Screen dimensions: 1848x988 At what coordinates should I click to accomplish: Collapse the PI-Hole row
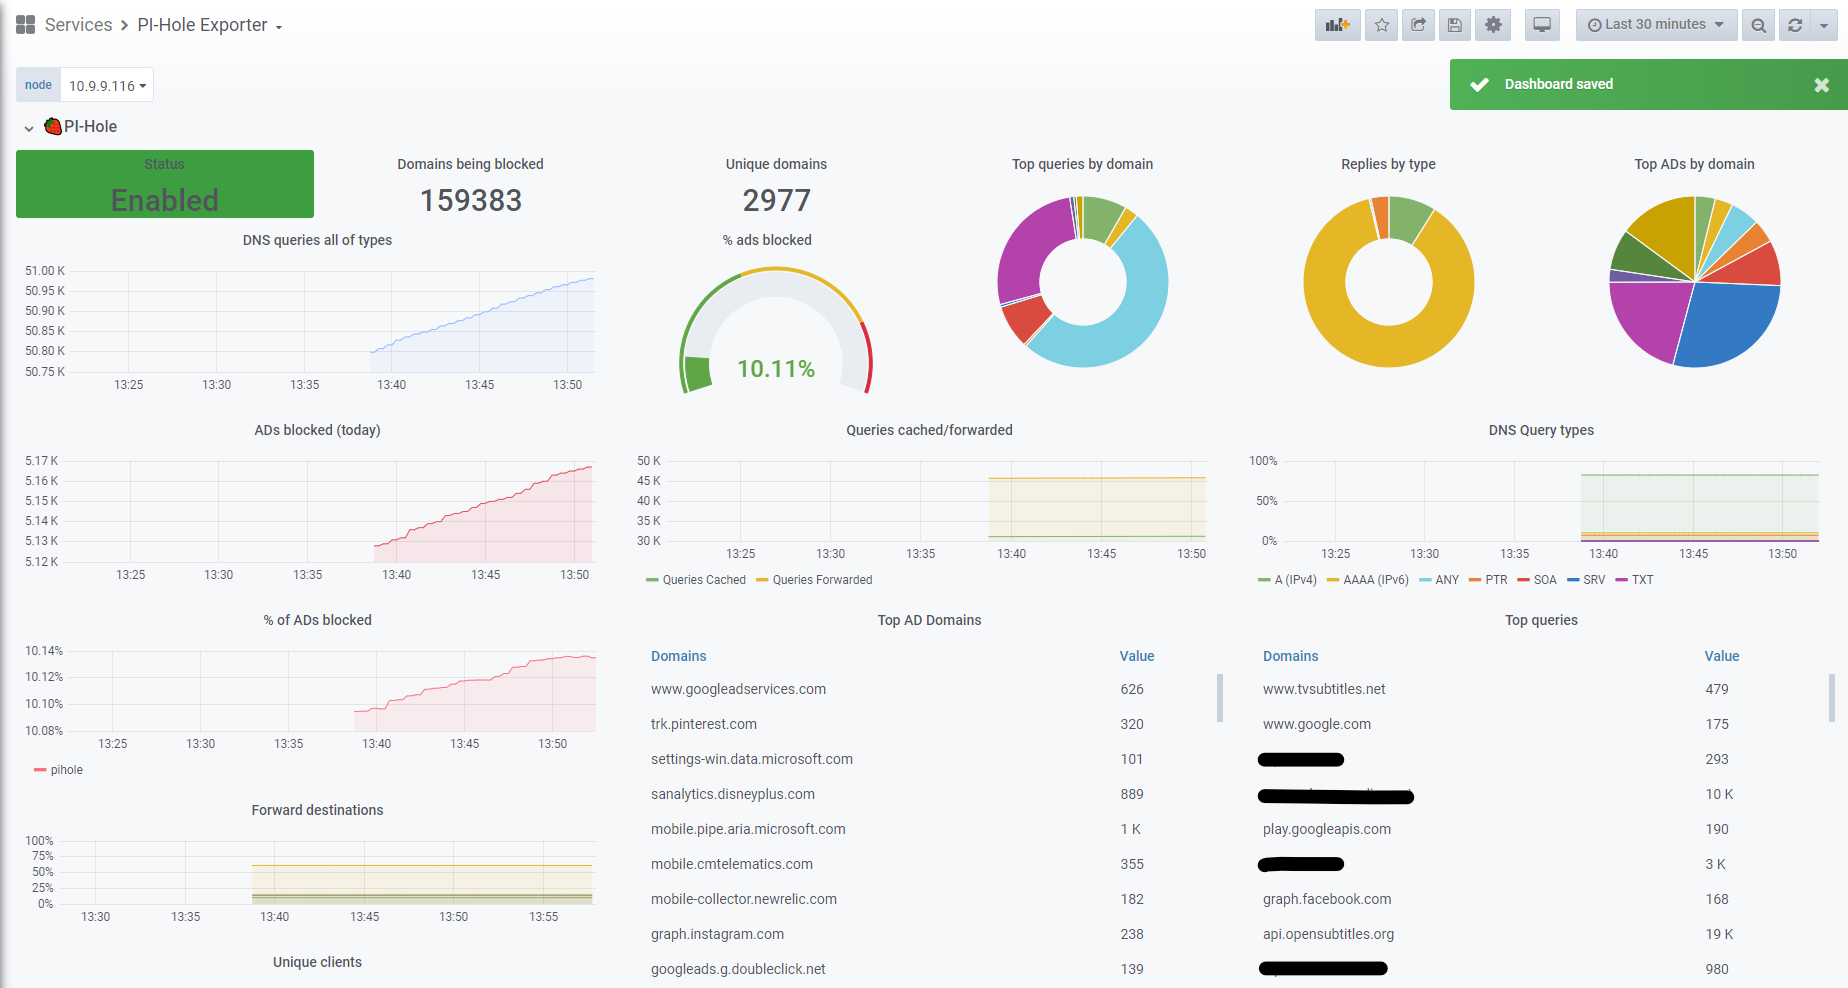(29, 128)
